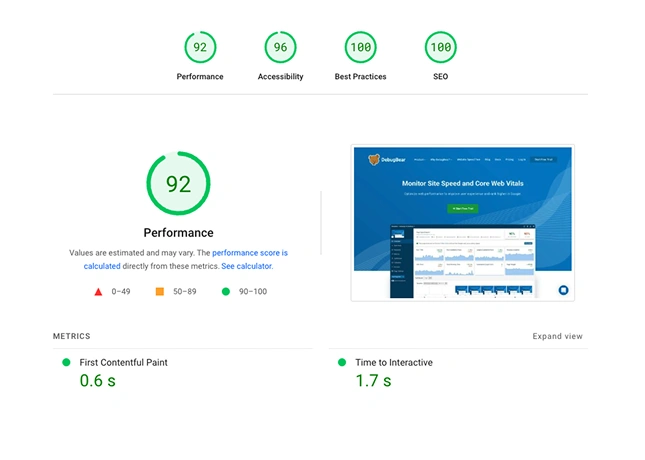This screenshot has width=645, height=460.
Task: Click the 'METRICS' section heading
Action: coord(72,336)
